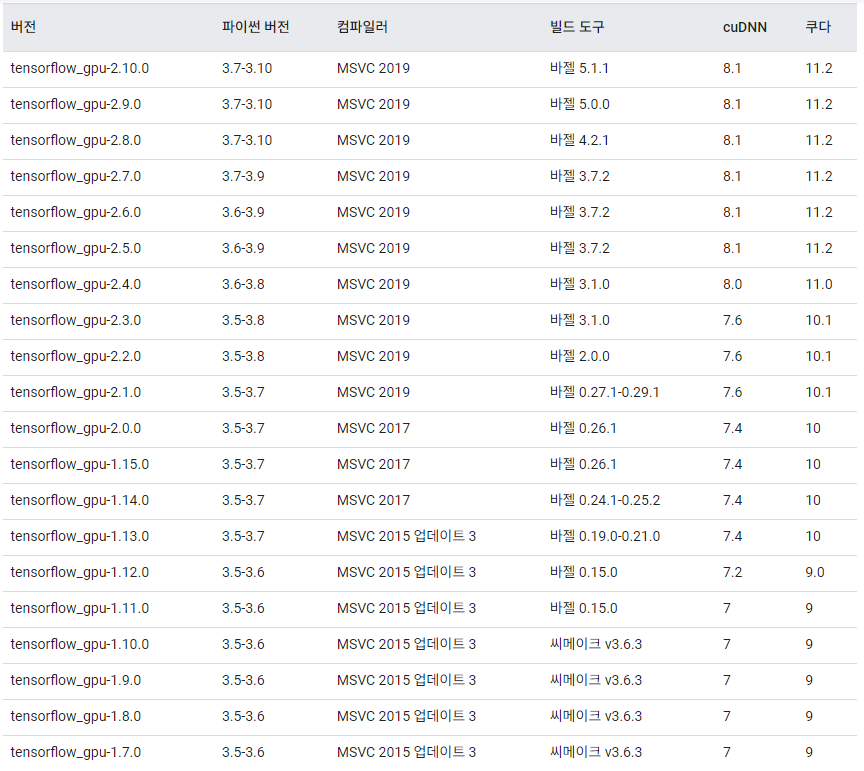864x771 pixels.
Task: Select the tensorflow_gpu-2.2.0 cell
Action: 76,357
